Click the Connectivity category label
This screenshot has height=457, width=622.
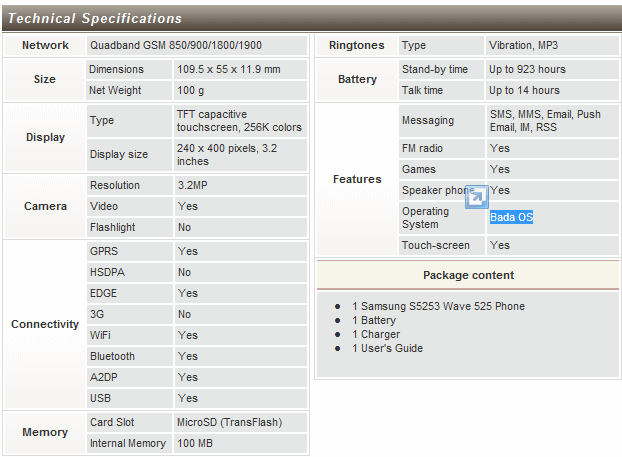click(x=45, y=324)
